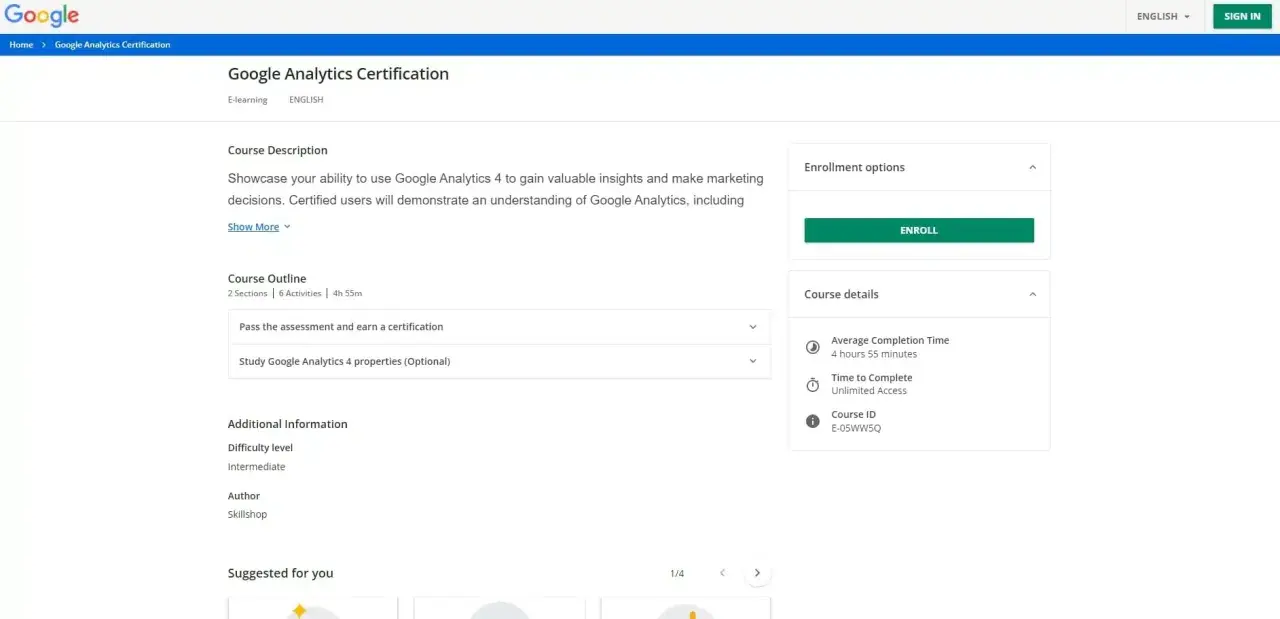1280x619 pixels.
Task: Open the first suggested course card
Action: 313,608
